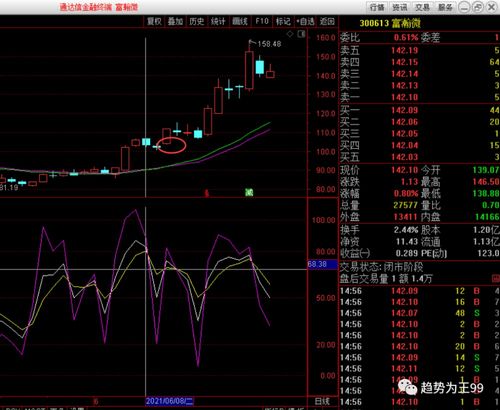Toggle 复权 price adjustment in chart toolbar
Viewport: 500px width, 410px height.
coord(154,21)
